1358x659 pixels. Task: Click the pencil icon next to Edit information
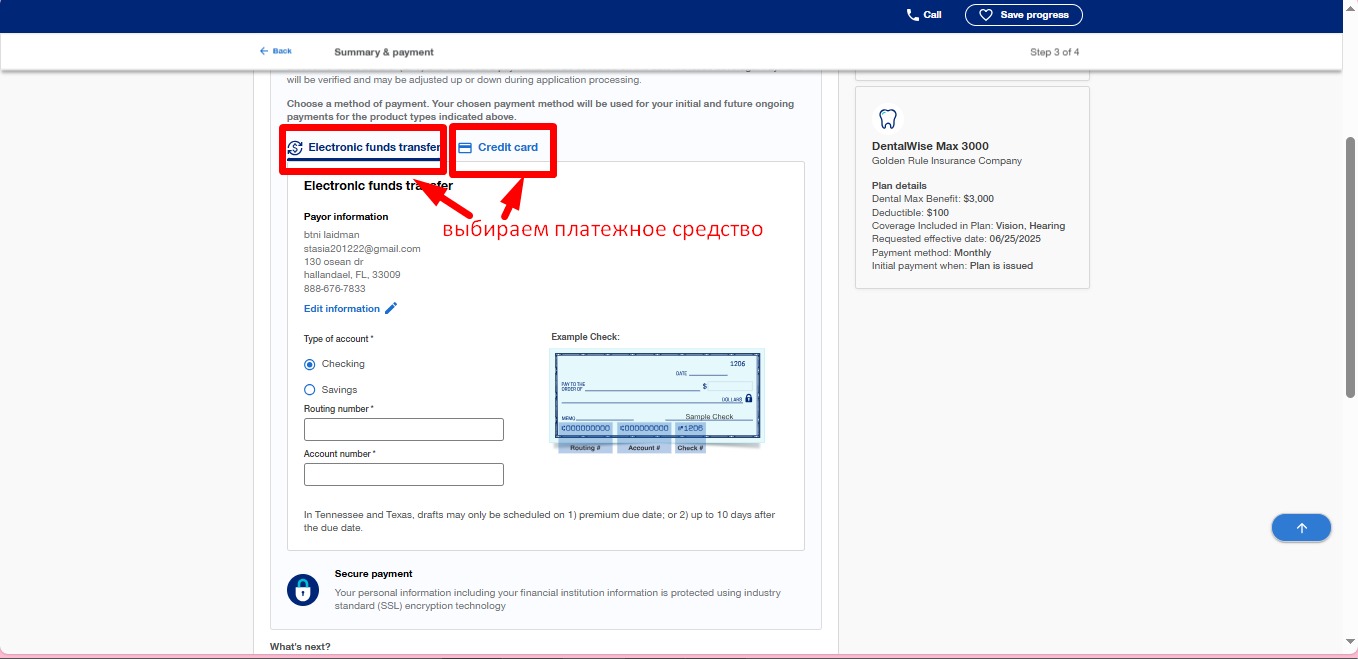pos(391,308)
